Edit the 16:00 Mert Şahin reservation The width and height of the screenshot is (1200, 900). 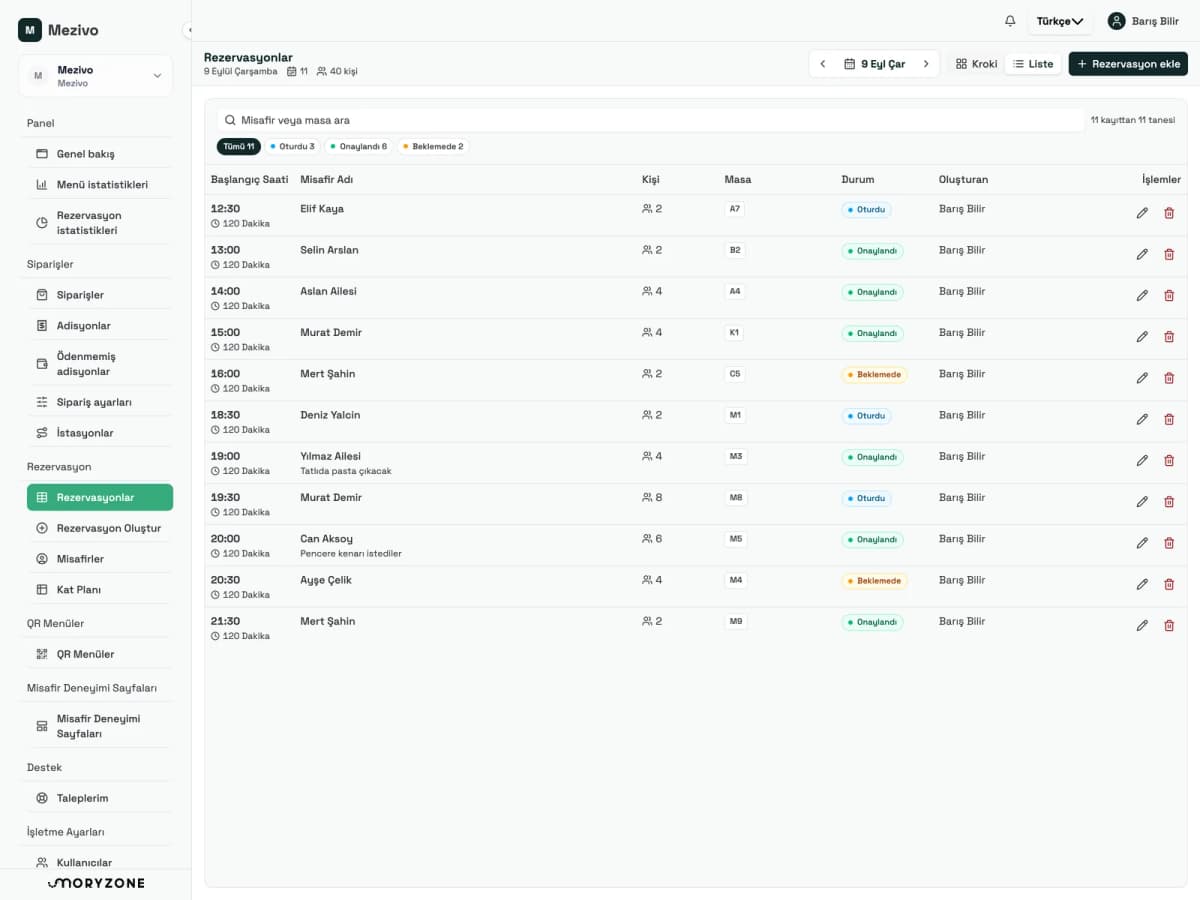click(1142, 378)
